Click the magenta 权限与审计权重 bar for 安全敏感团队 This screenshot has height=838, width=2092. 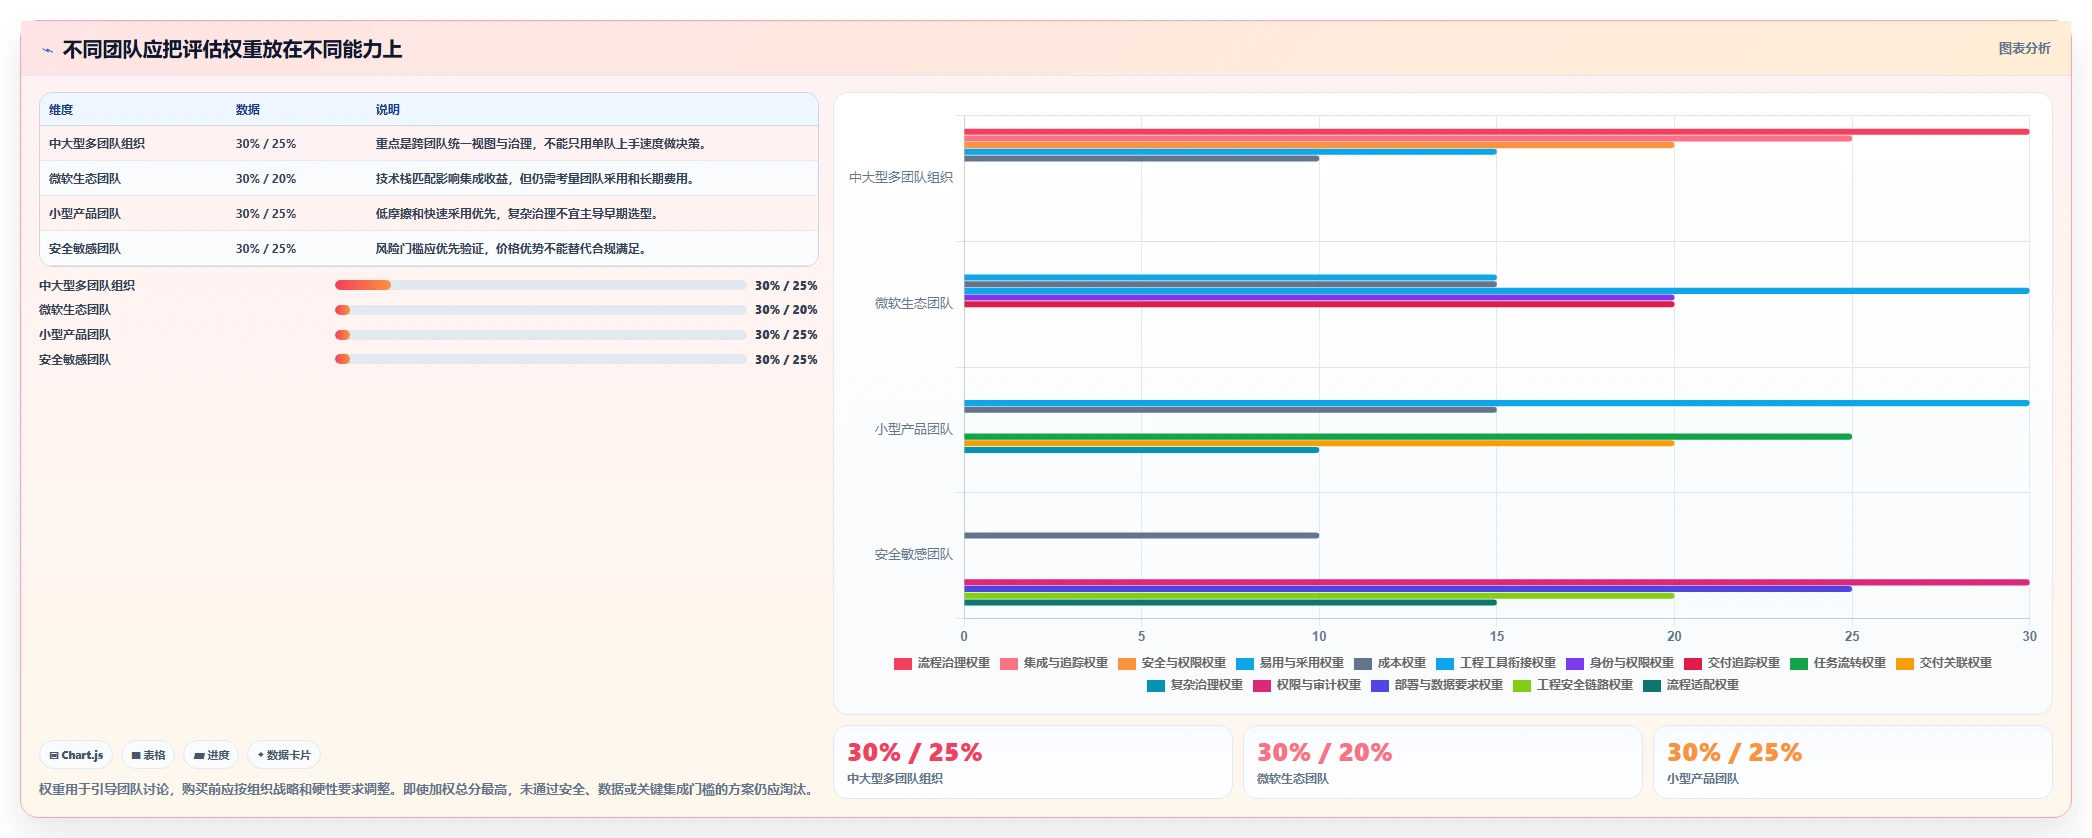1496,582
